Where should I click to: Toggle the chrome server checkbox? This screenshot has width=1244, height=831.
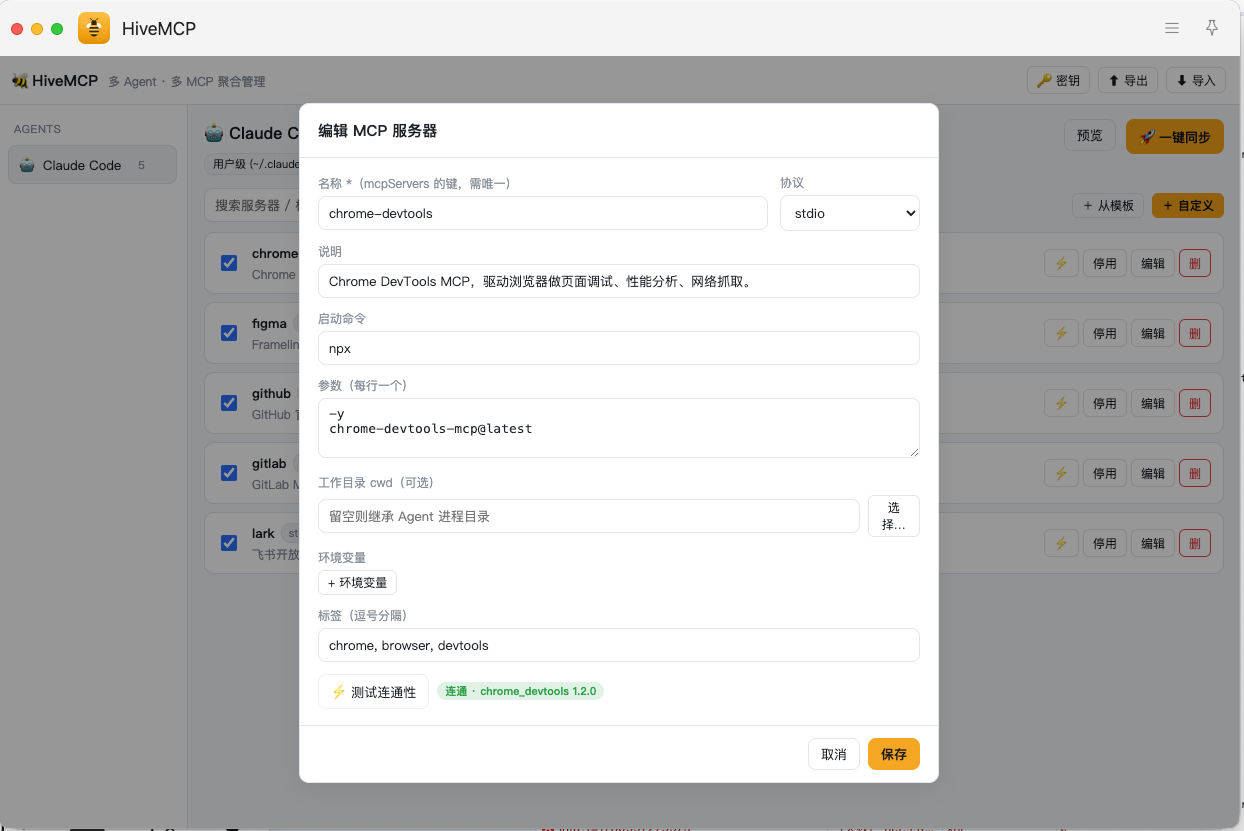(229, 263)
